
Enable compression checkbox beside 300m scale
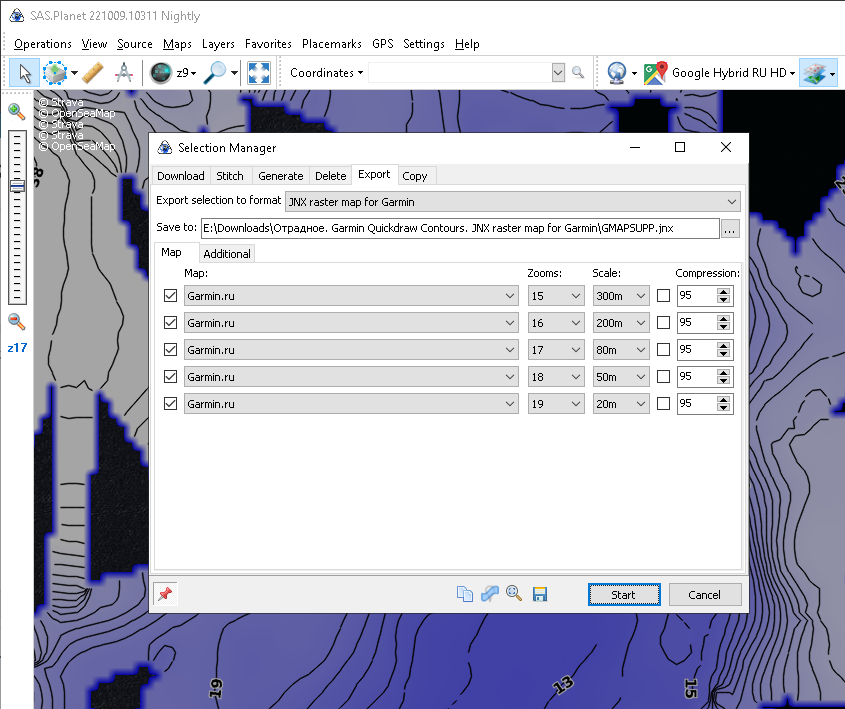(x=663, y=295)
